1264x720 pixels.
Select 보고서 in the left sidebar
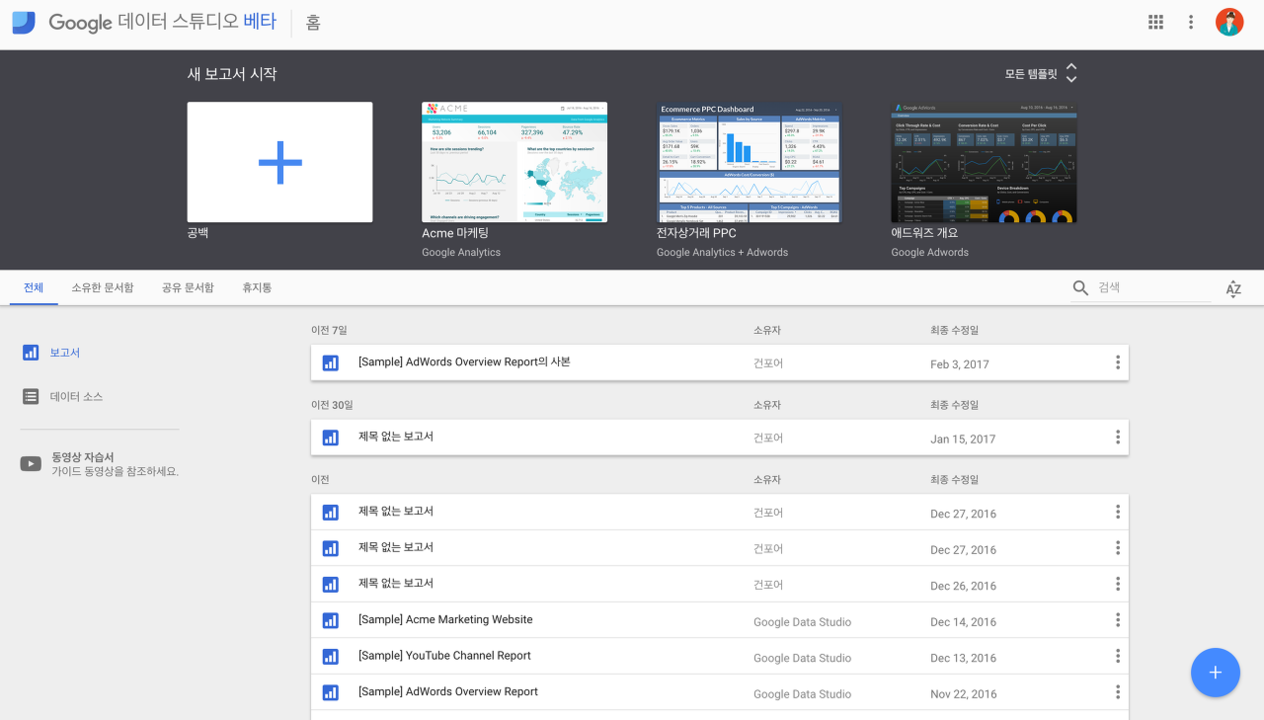click(65, 353)
